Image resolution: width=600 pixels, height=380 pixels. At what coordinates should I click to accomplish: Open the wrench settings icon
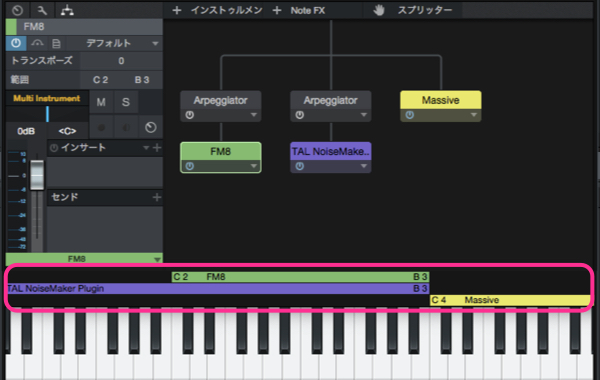point(42,10)
